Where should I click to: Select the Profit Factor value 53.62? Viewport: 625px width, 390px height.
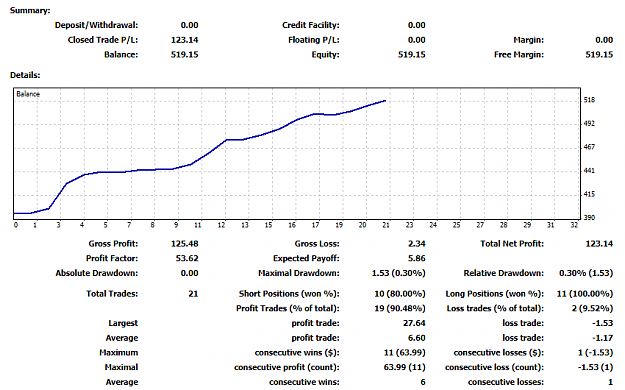pos(187,258)
